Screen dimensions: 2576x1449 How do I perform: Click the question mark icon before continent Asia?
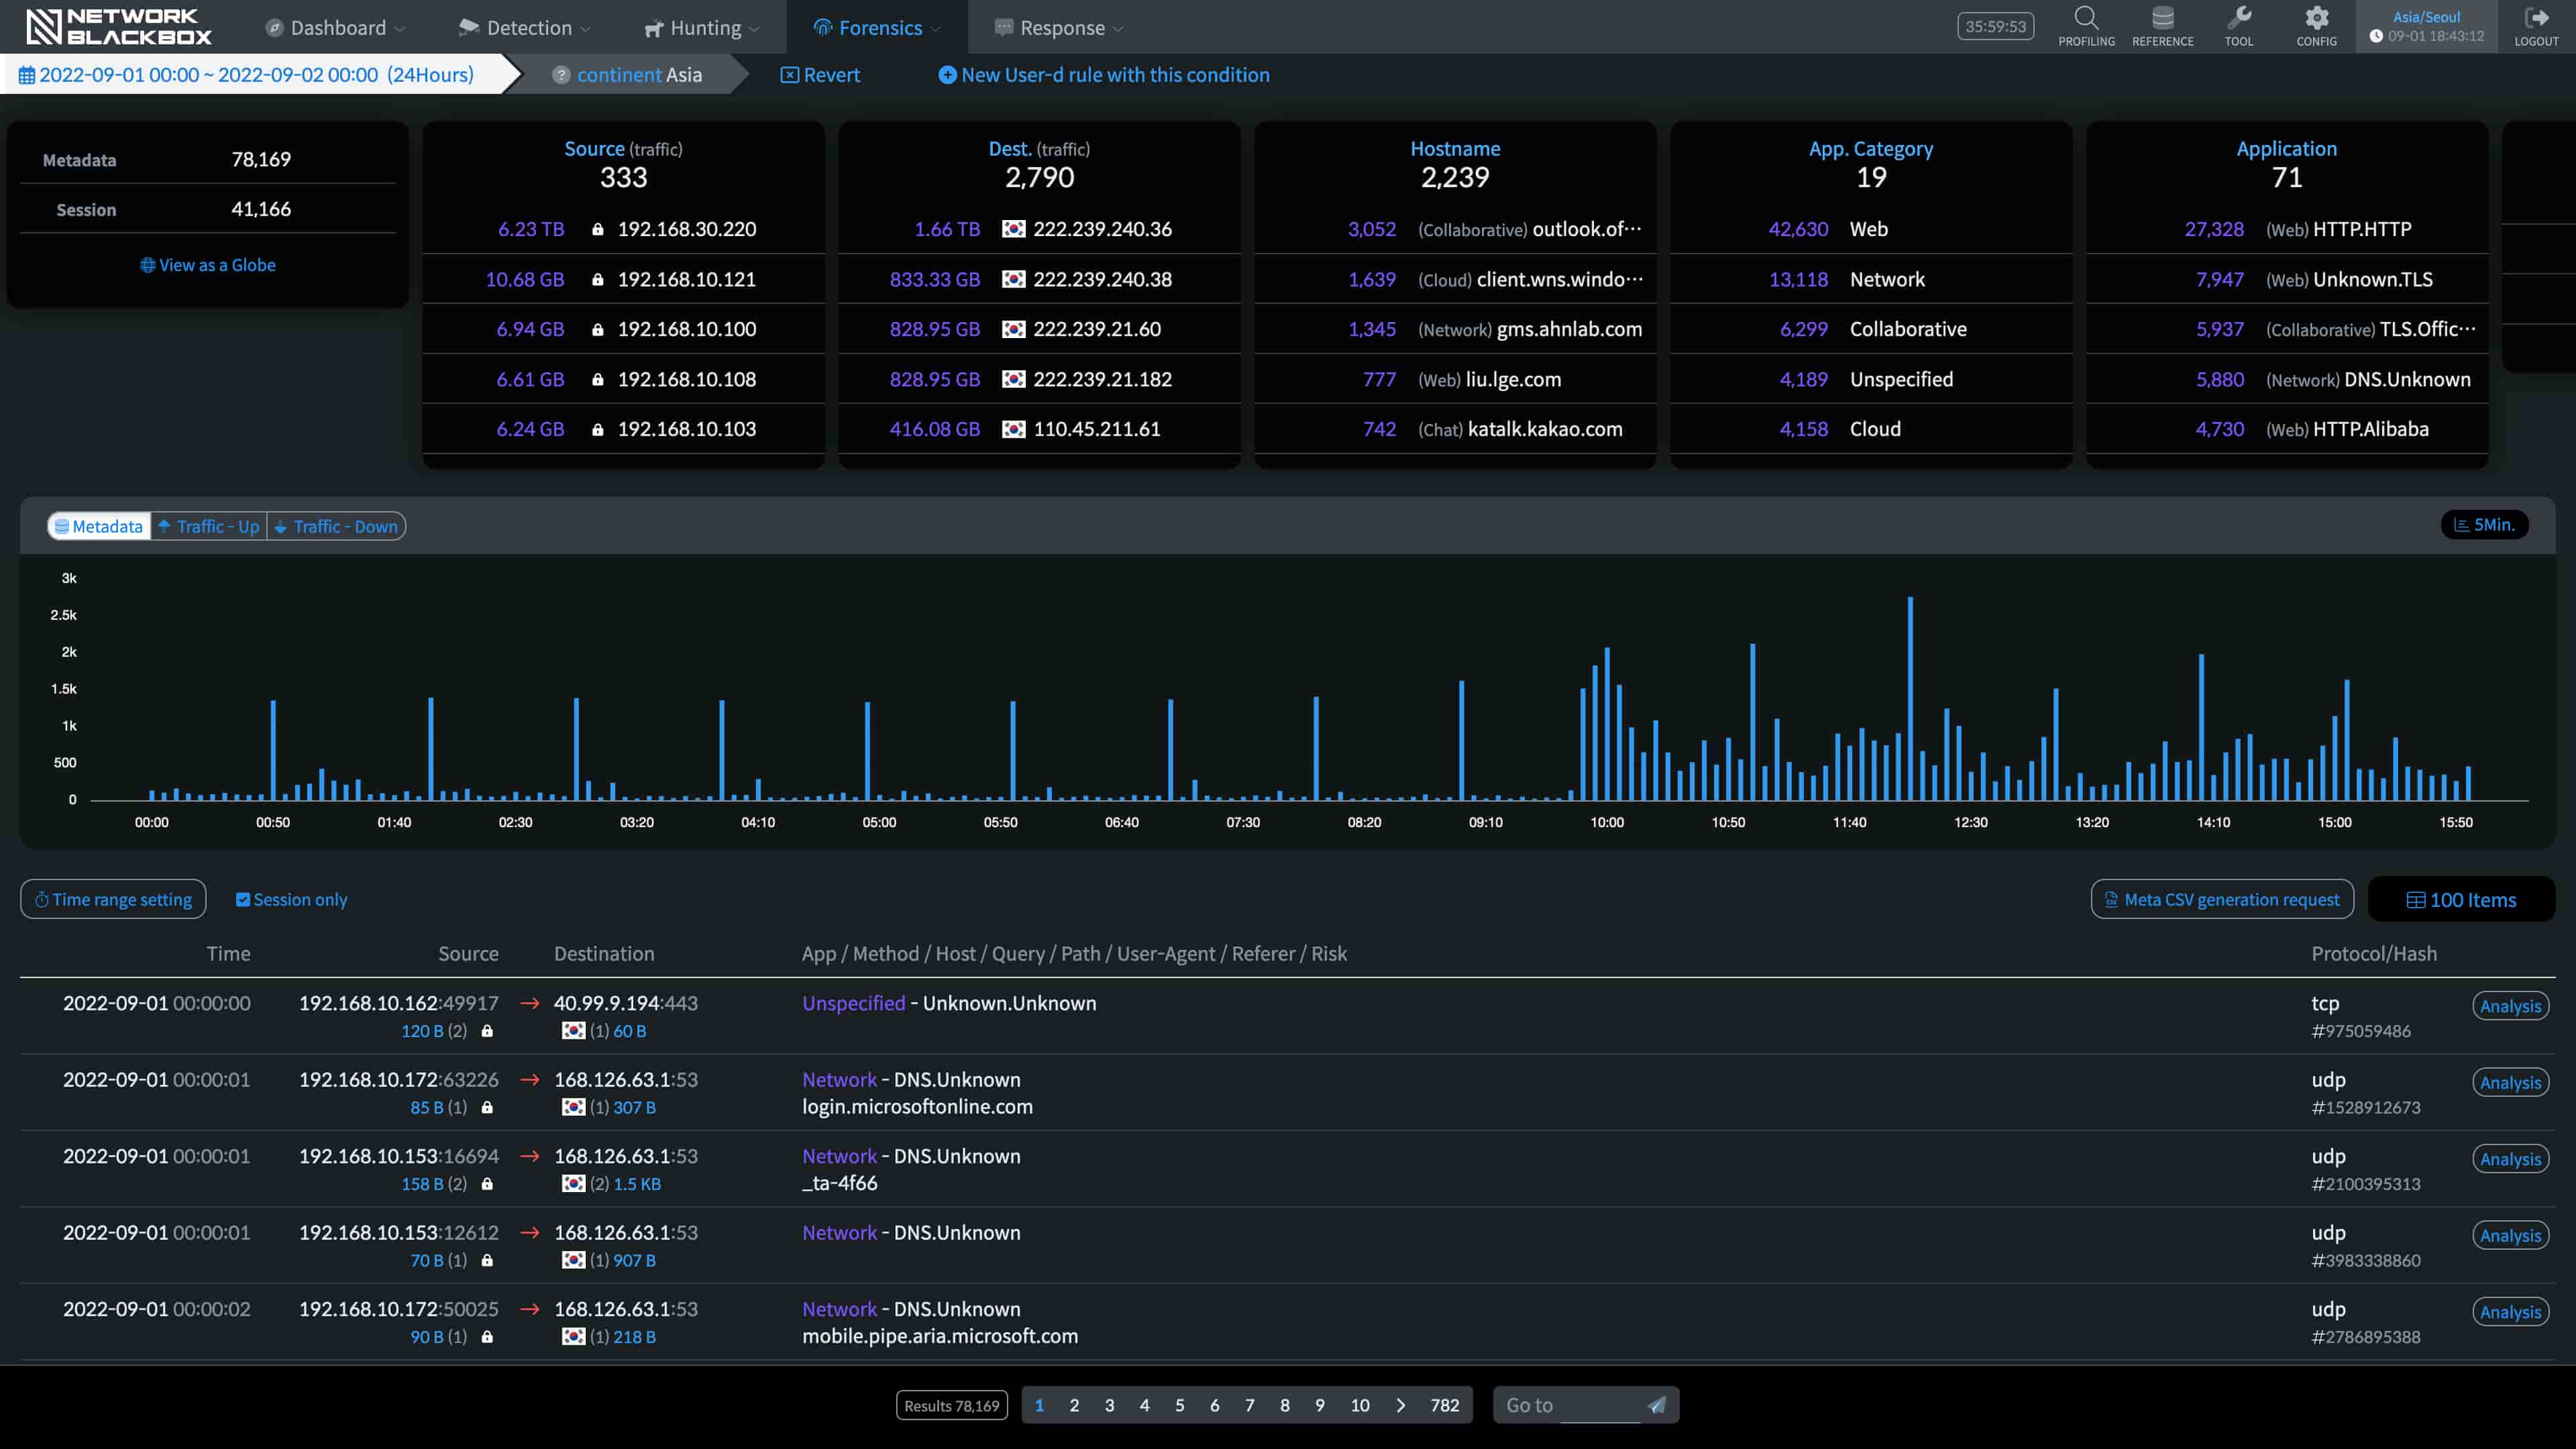[x=561, y=75]
